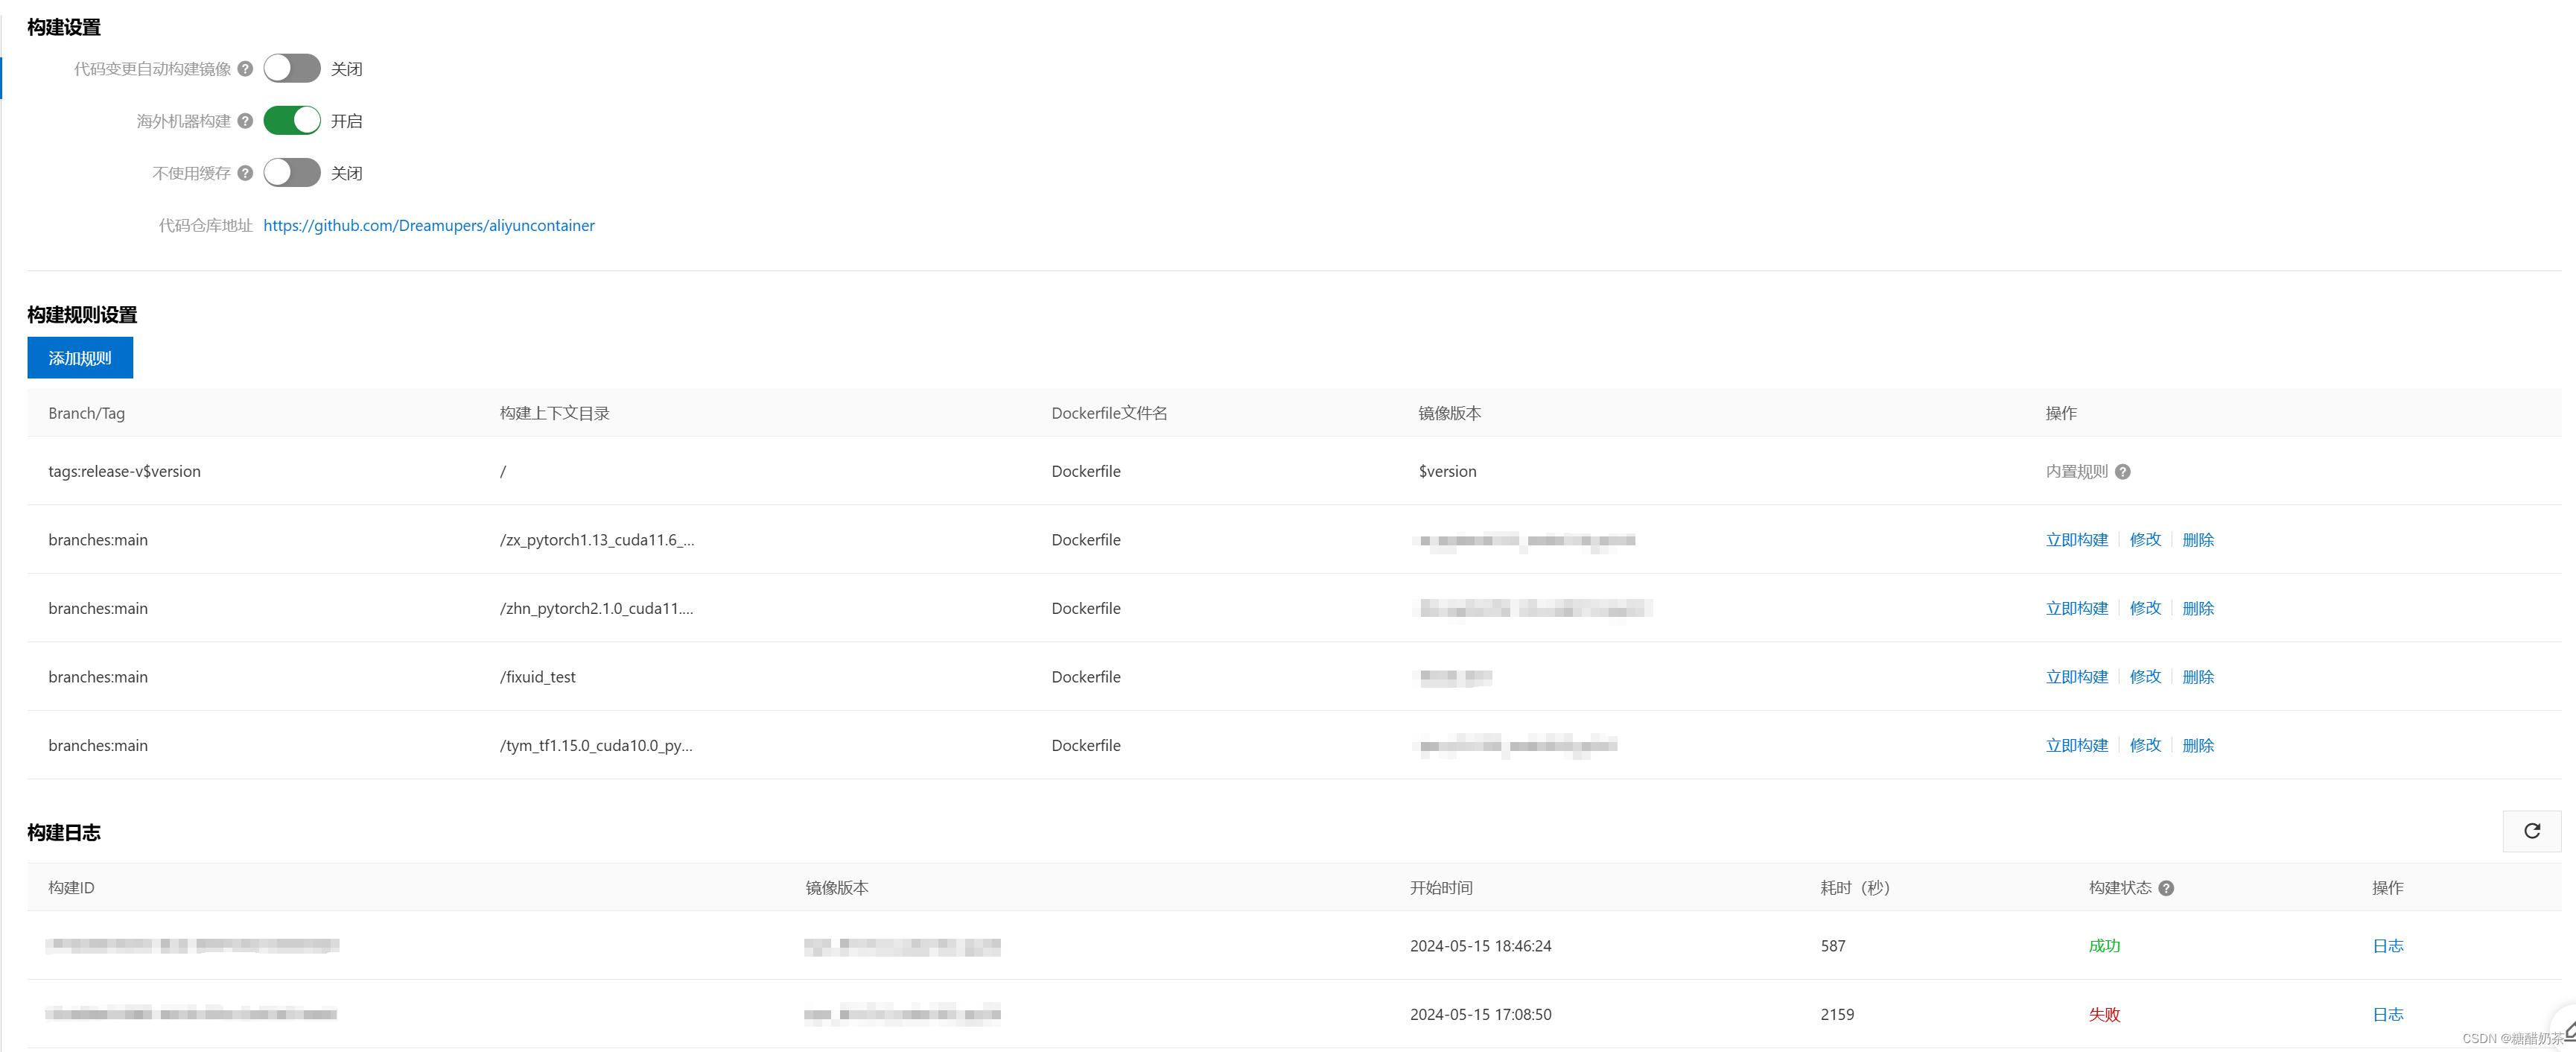2576x1052 pixels.
Task: Click the 失败 build status text
Action: (x=2104, y=1014)
